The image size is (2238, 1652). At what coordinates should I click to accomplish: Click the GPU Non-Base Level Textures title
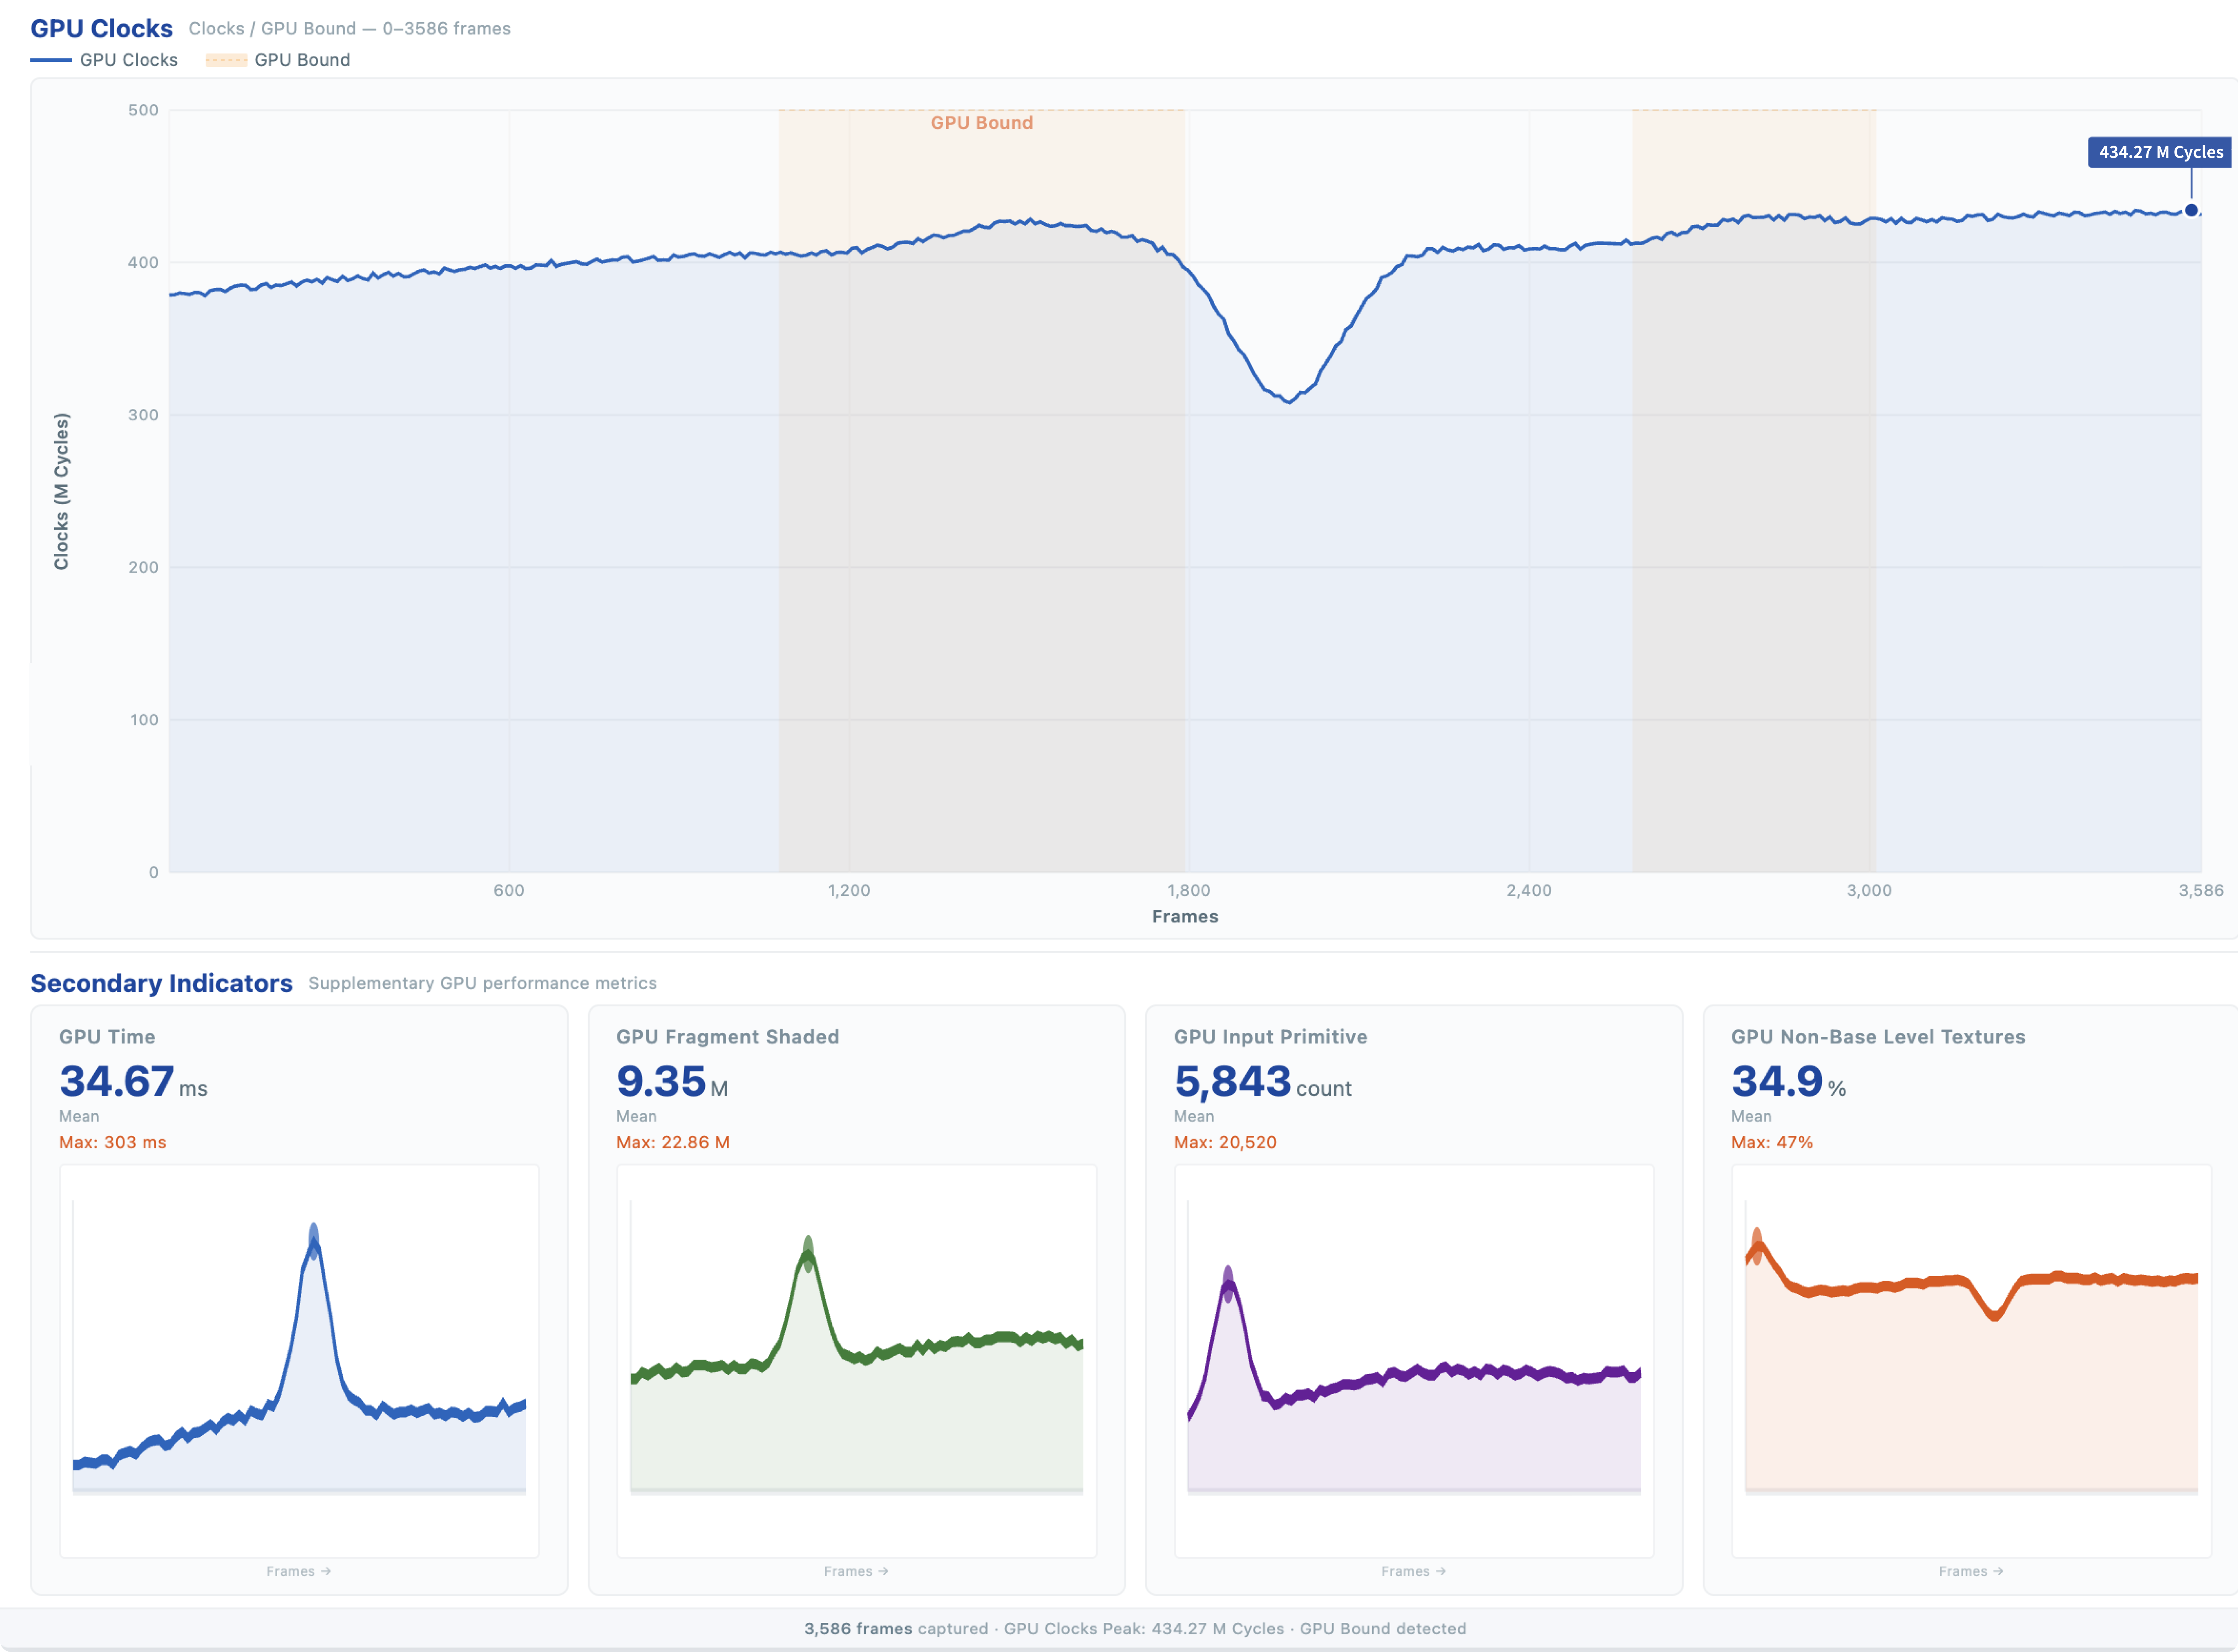tap(1878, 1037)
